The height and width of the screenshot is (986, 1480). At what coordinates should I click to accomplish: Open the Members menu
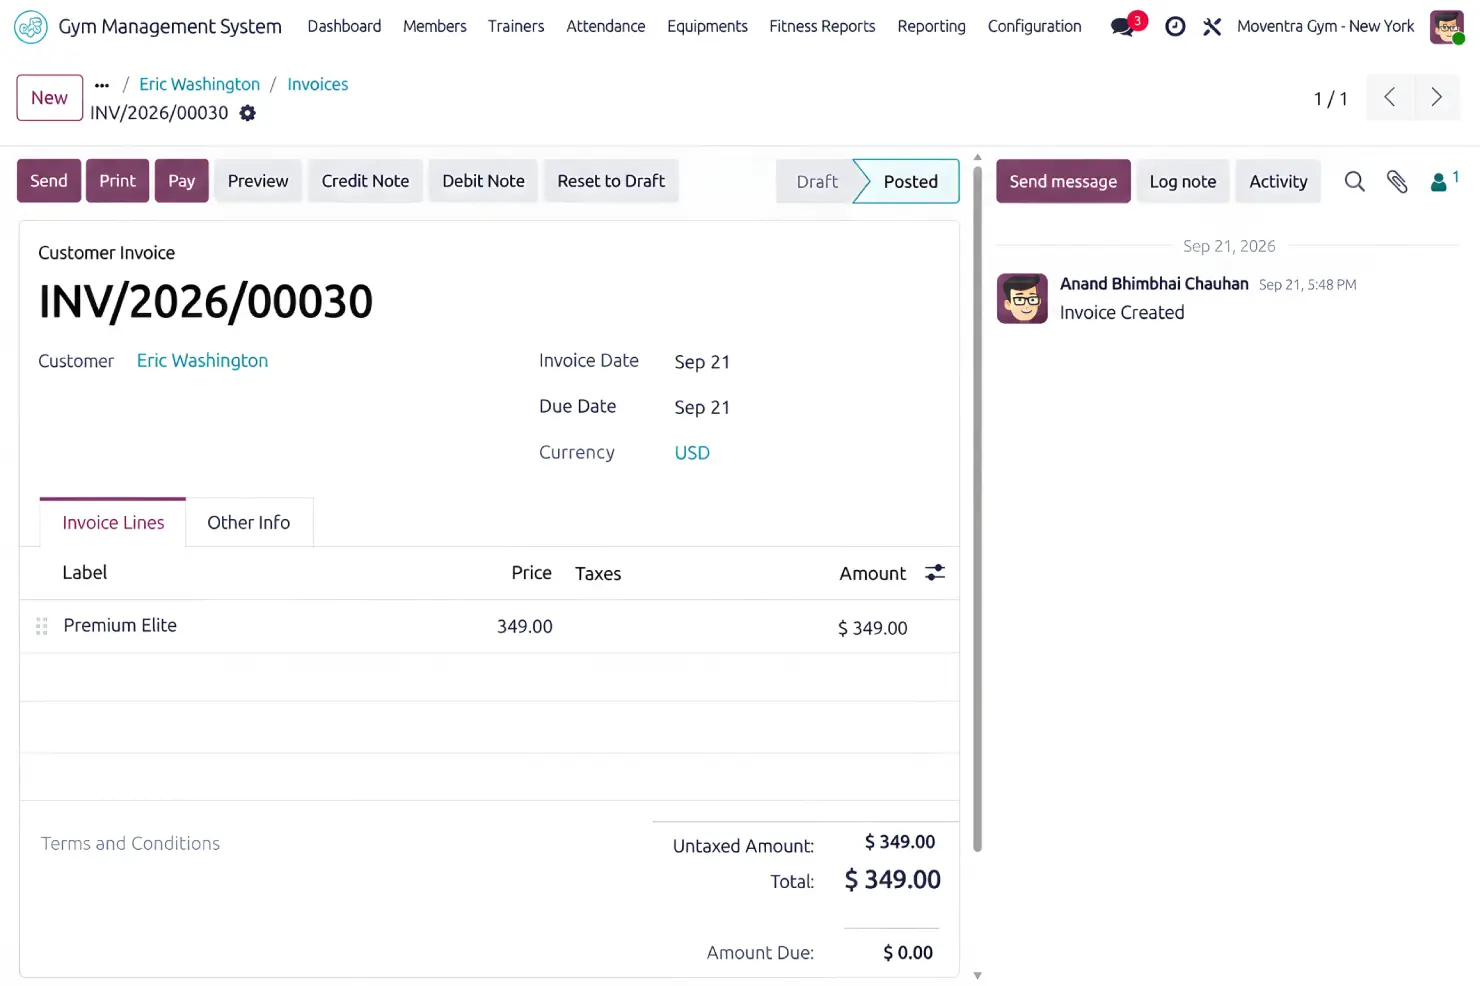[x=435, y=26]
